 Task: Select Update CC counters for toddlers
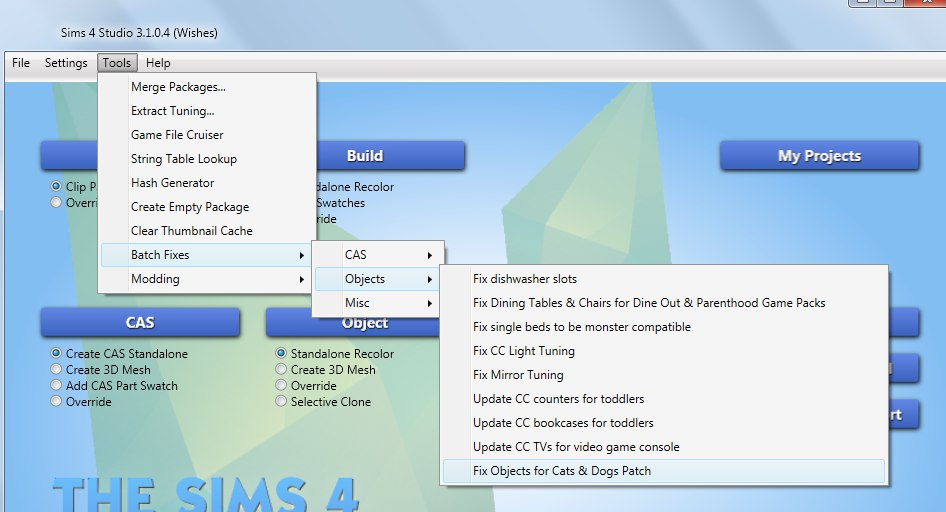[664, 399]
